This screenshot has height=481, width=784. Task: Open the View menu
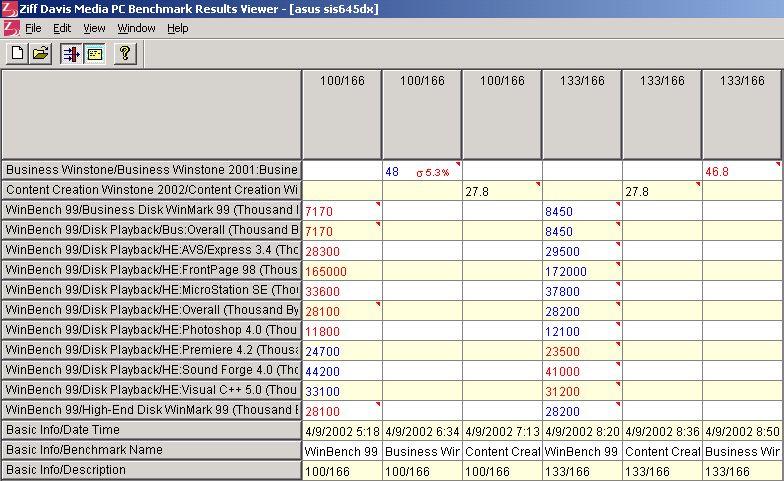point(94,28)
